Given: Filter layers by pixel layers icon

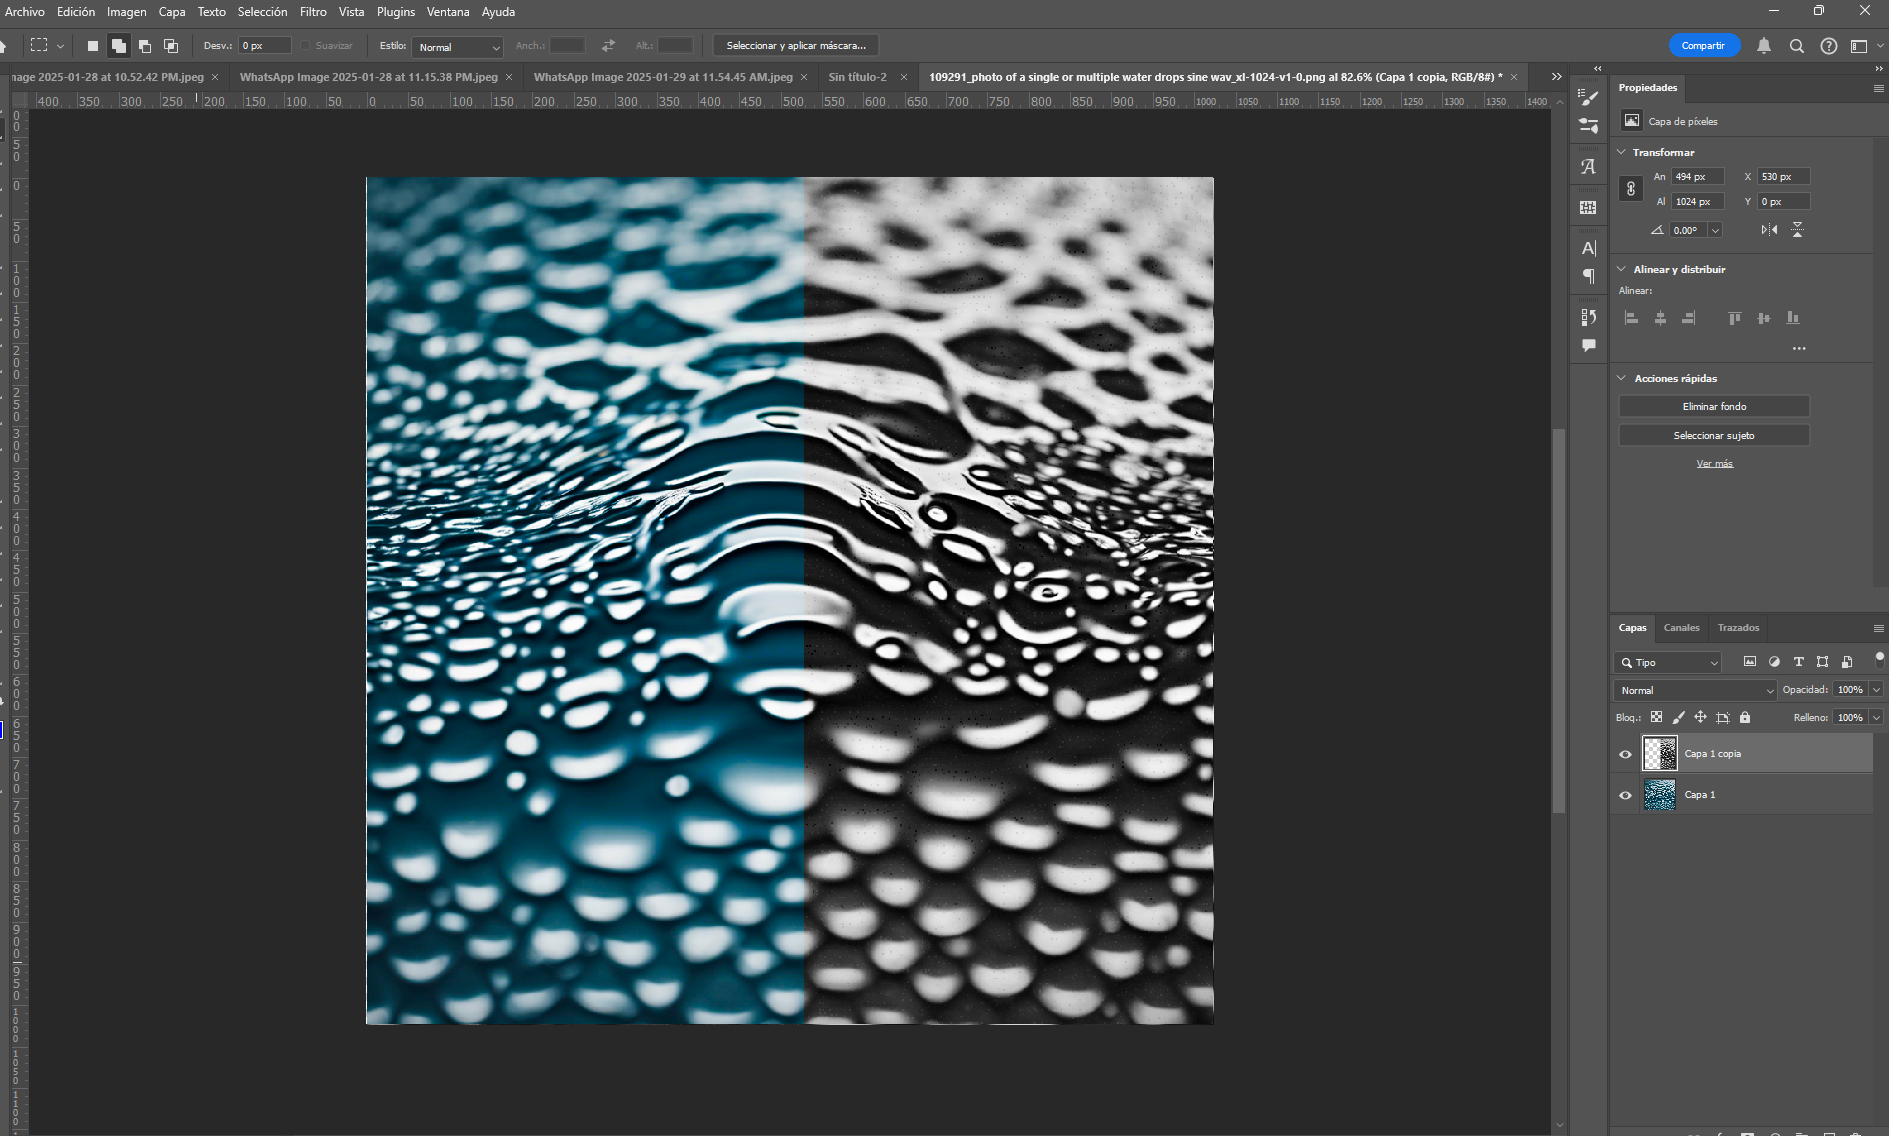Looking at the screenshot, I should [1750, 662].
